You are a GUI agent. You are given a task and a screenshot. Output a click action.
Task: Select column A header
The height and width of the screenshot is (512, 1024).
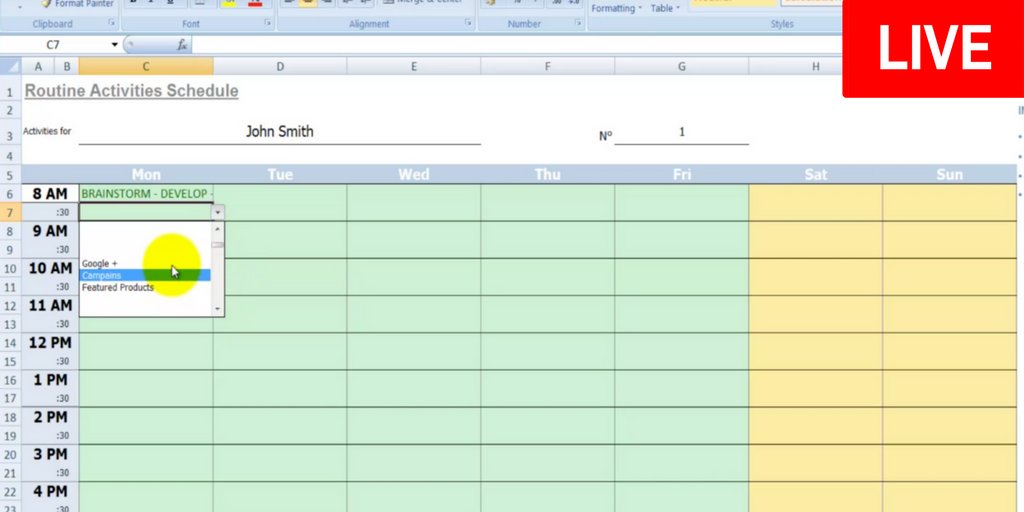coord(38,66)
